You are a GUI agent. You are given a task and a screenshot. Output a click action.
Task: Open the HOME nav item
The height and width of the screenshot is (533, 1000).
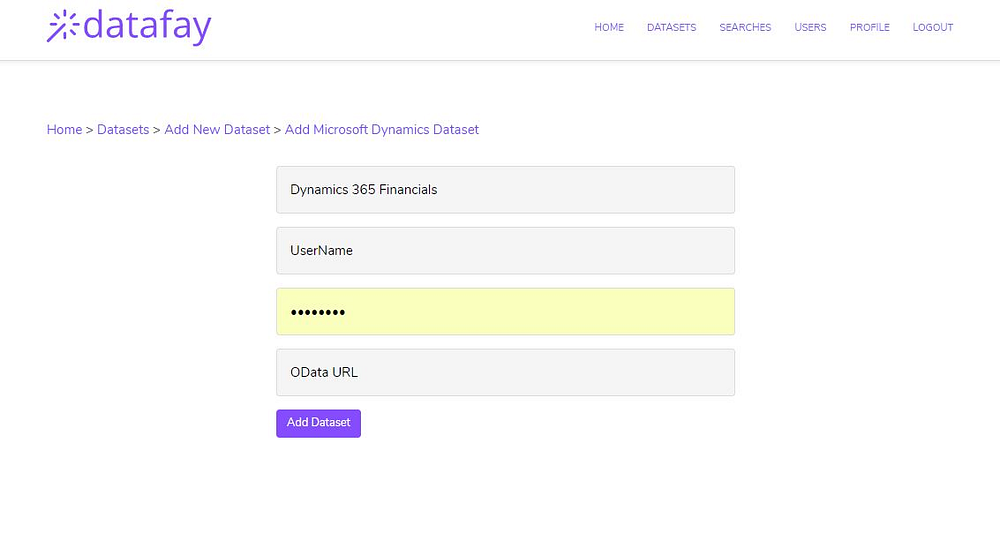[609, 27]
